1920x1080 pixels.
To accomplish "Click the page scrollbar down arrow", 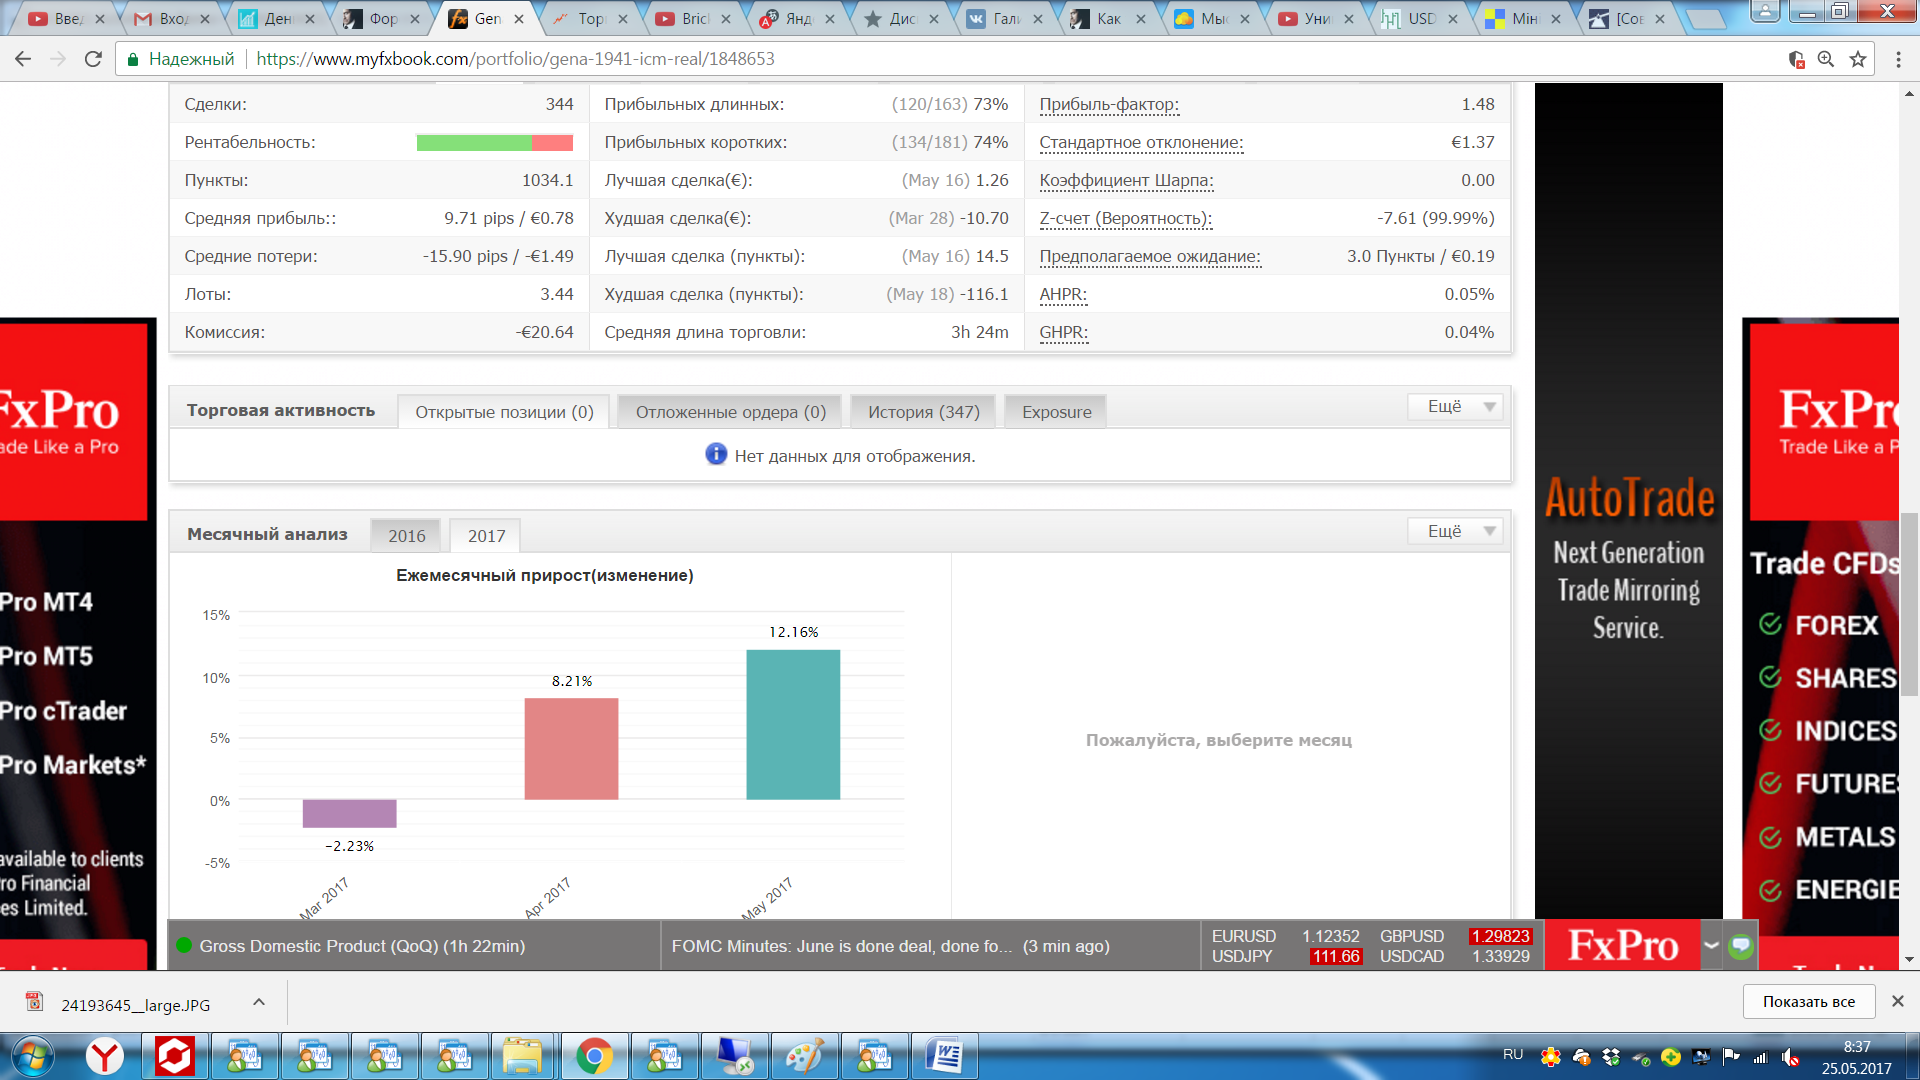I will (1909, 959).
